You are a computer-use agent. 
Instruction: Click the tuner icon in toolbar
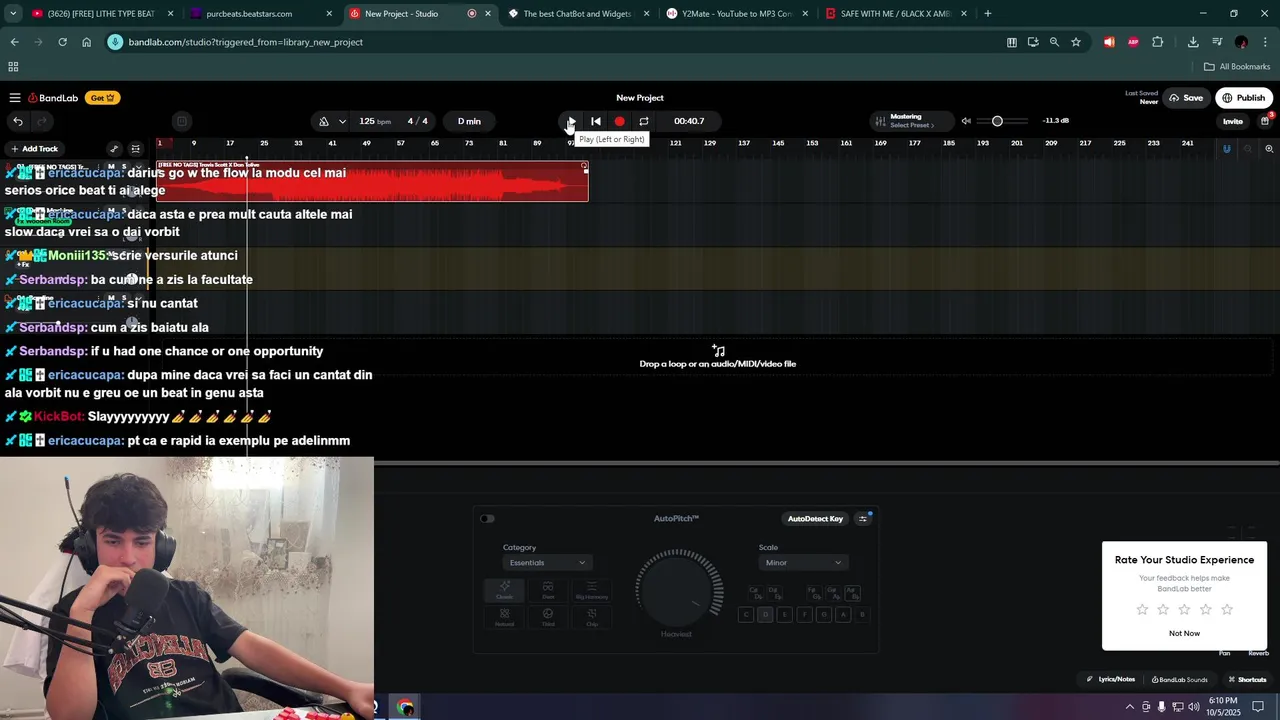[181, 121]
